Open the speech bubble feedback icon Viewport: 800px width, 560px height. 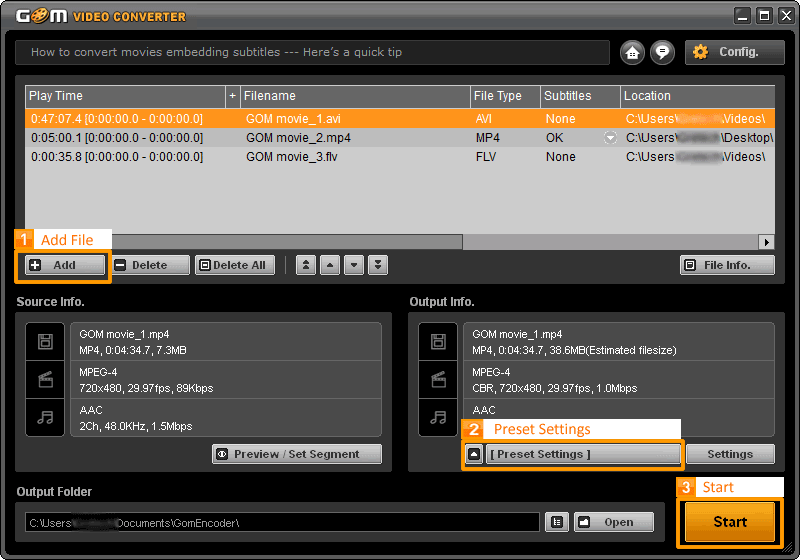tap(662, 53)
